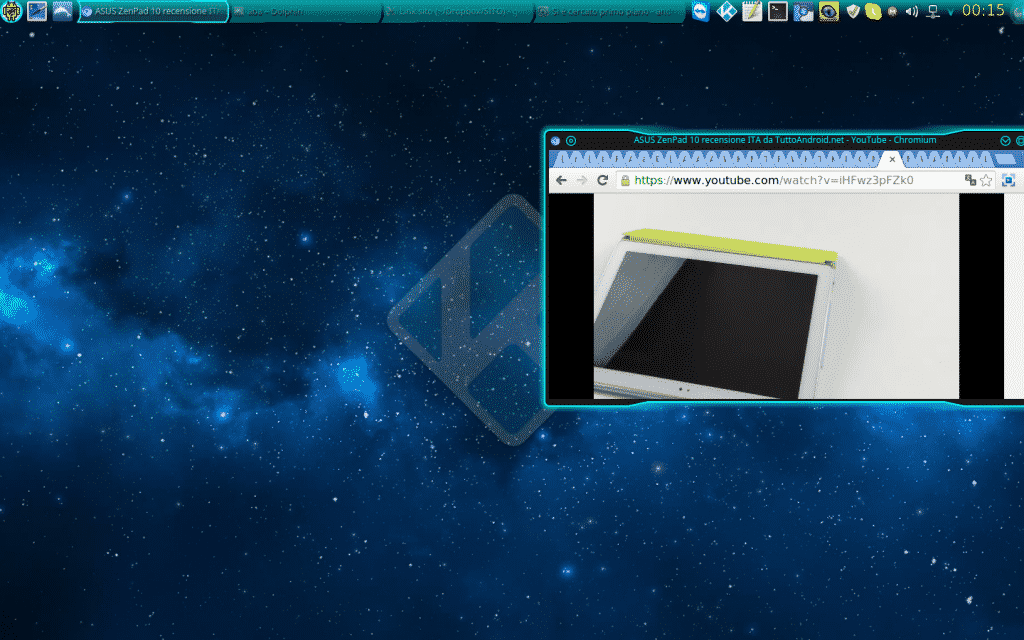Viewport: 1024px width, 640px height.
Task: Open the Chromium window menu icon
Action: point(555,140)
